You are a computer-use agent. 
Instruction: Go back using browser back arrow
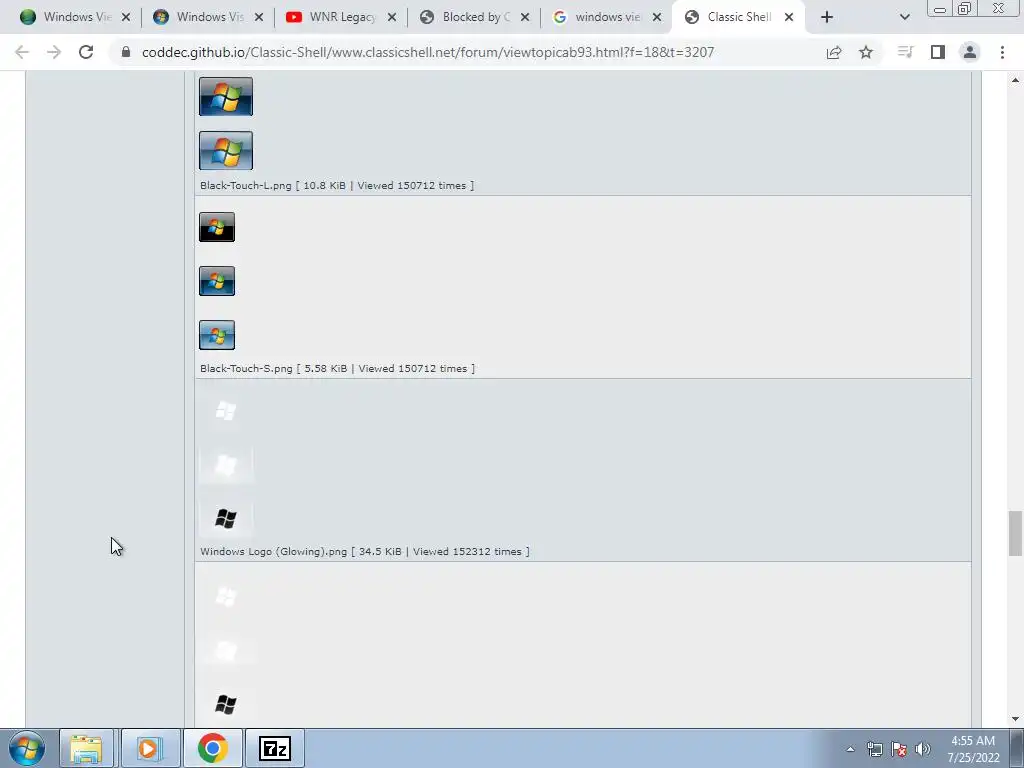tap(22, 52)
